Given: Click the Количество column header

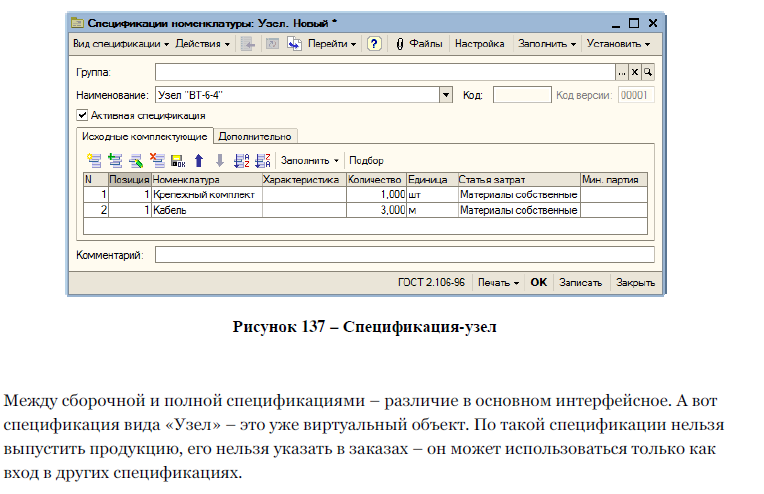Looking at the screenshot, I should tap(376, 180).
